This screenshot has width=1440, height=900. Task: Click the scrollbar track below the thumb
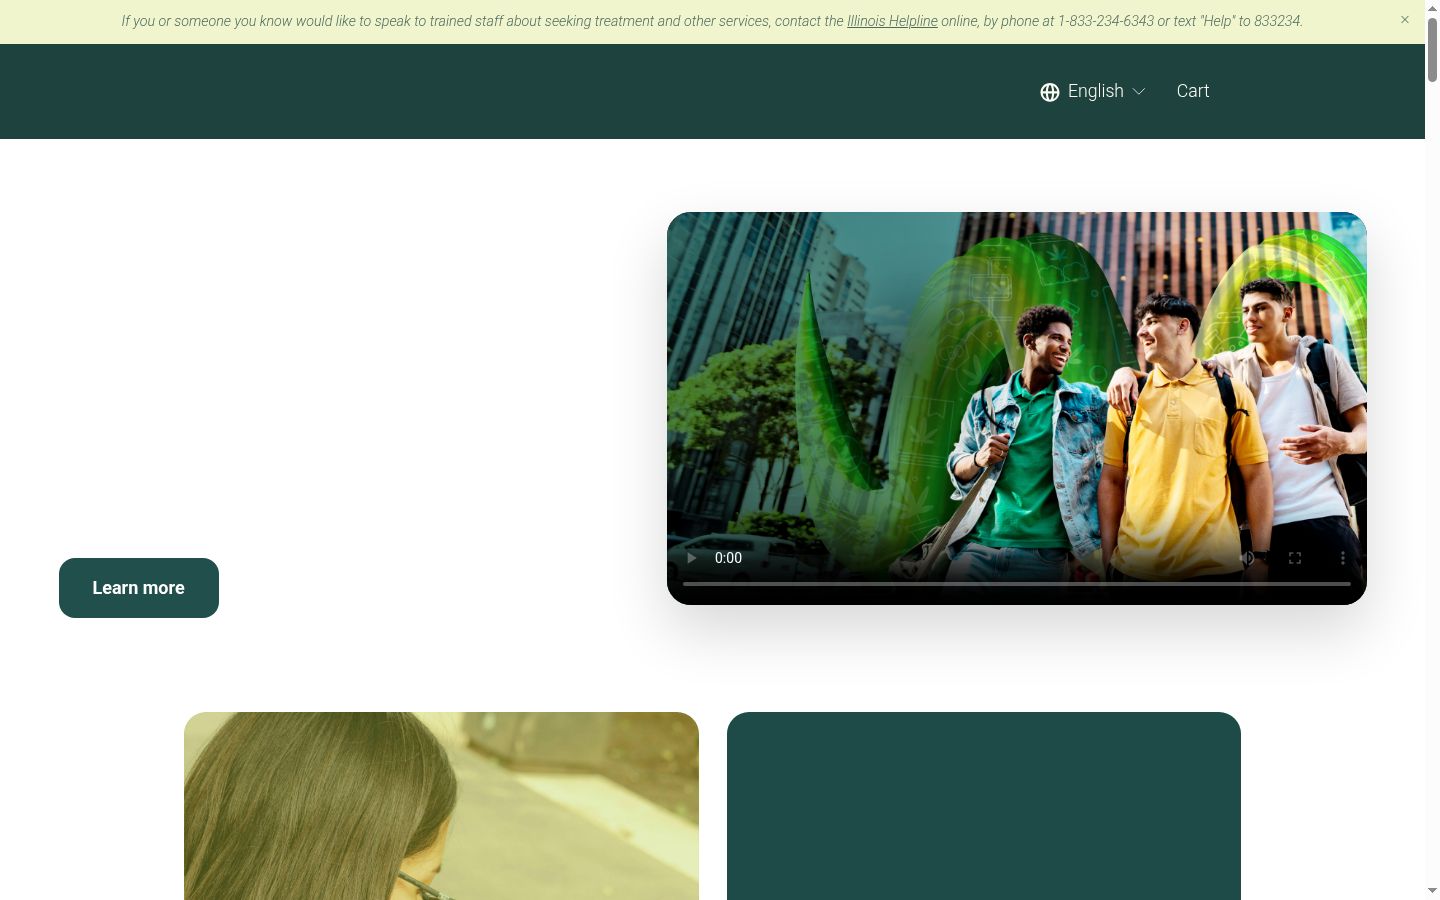[x=1432, y=480]
